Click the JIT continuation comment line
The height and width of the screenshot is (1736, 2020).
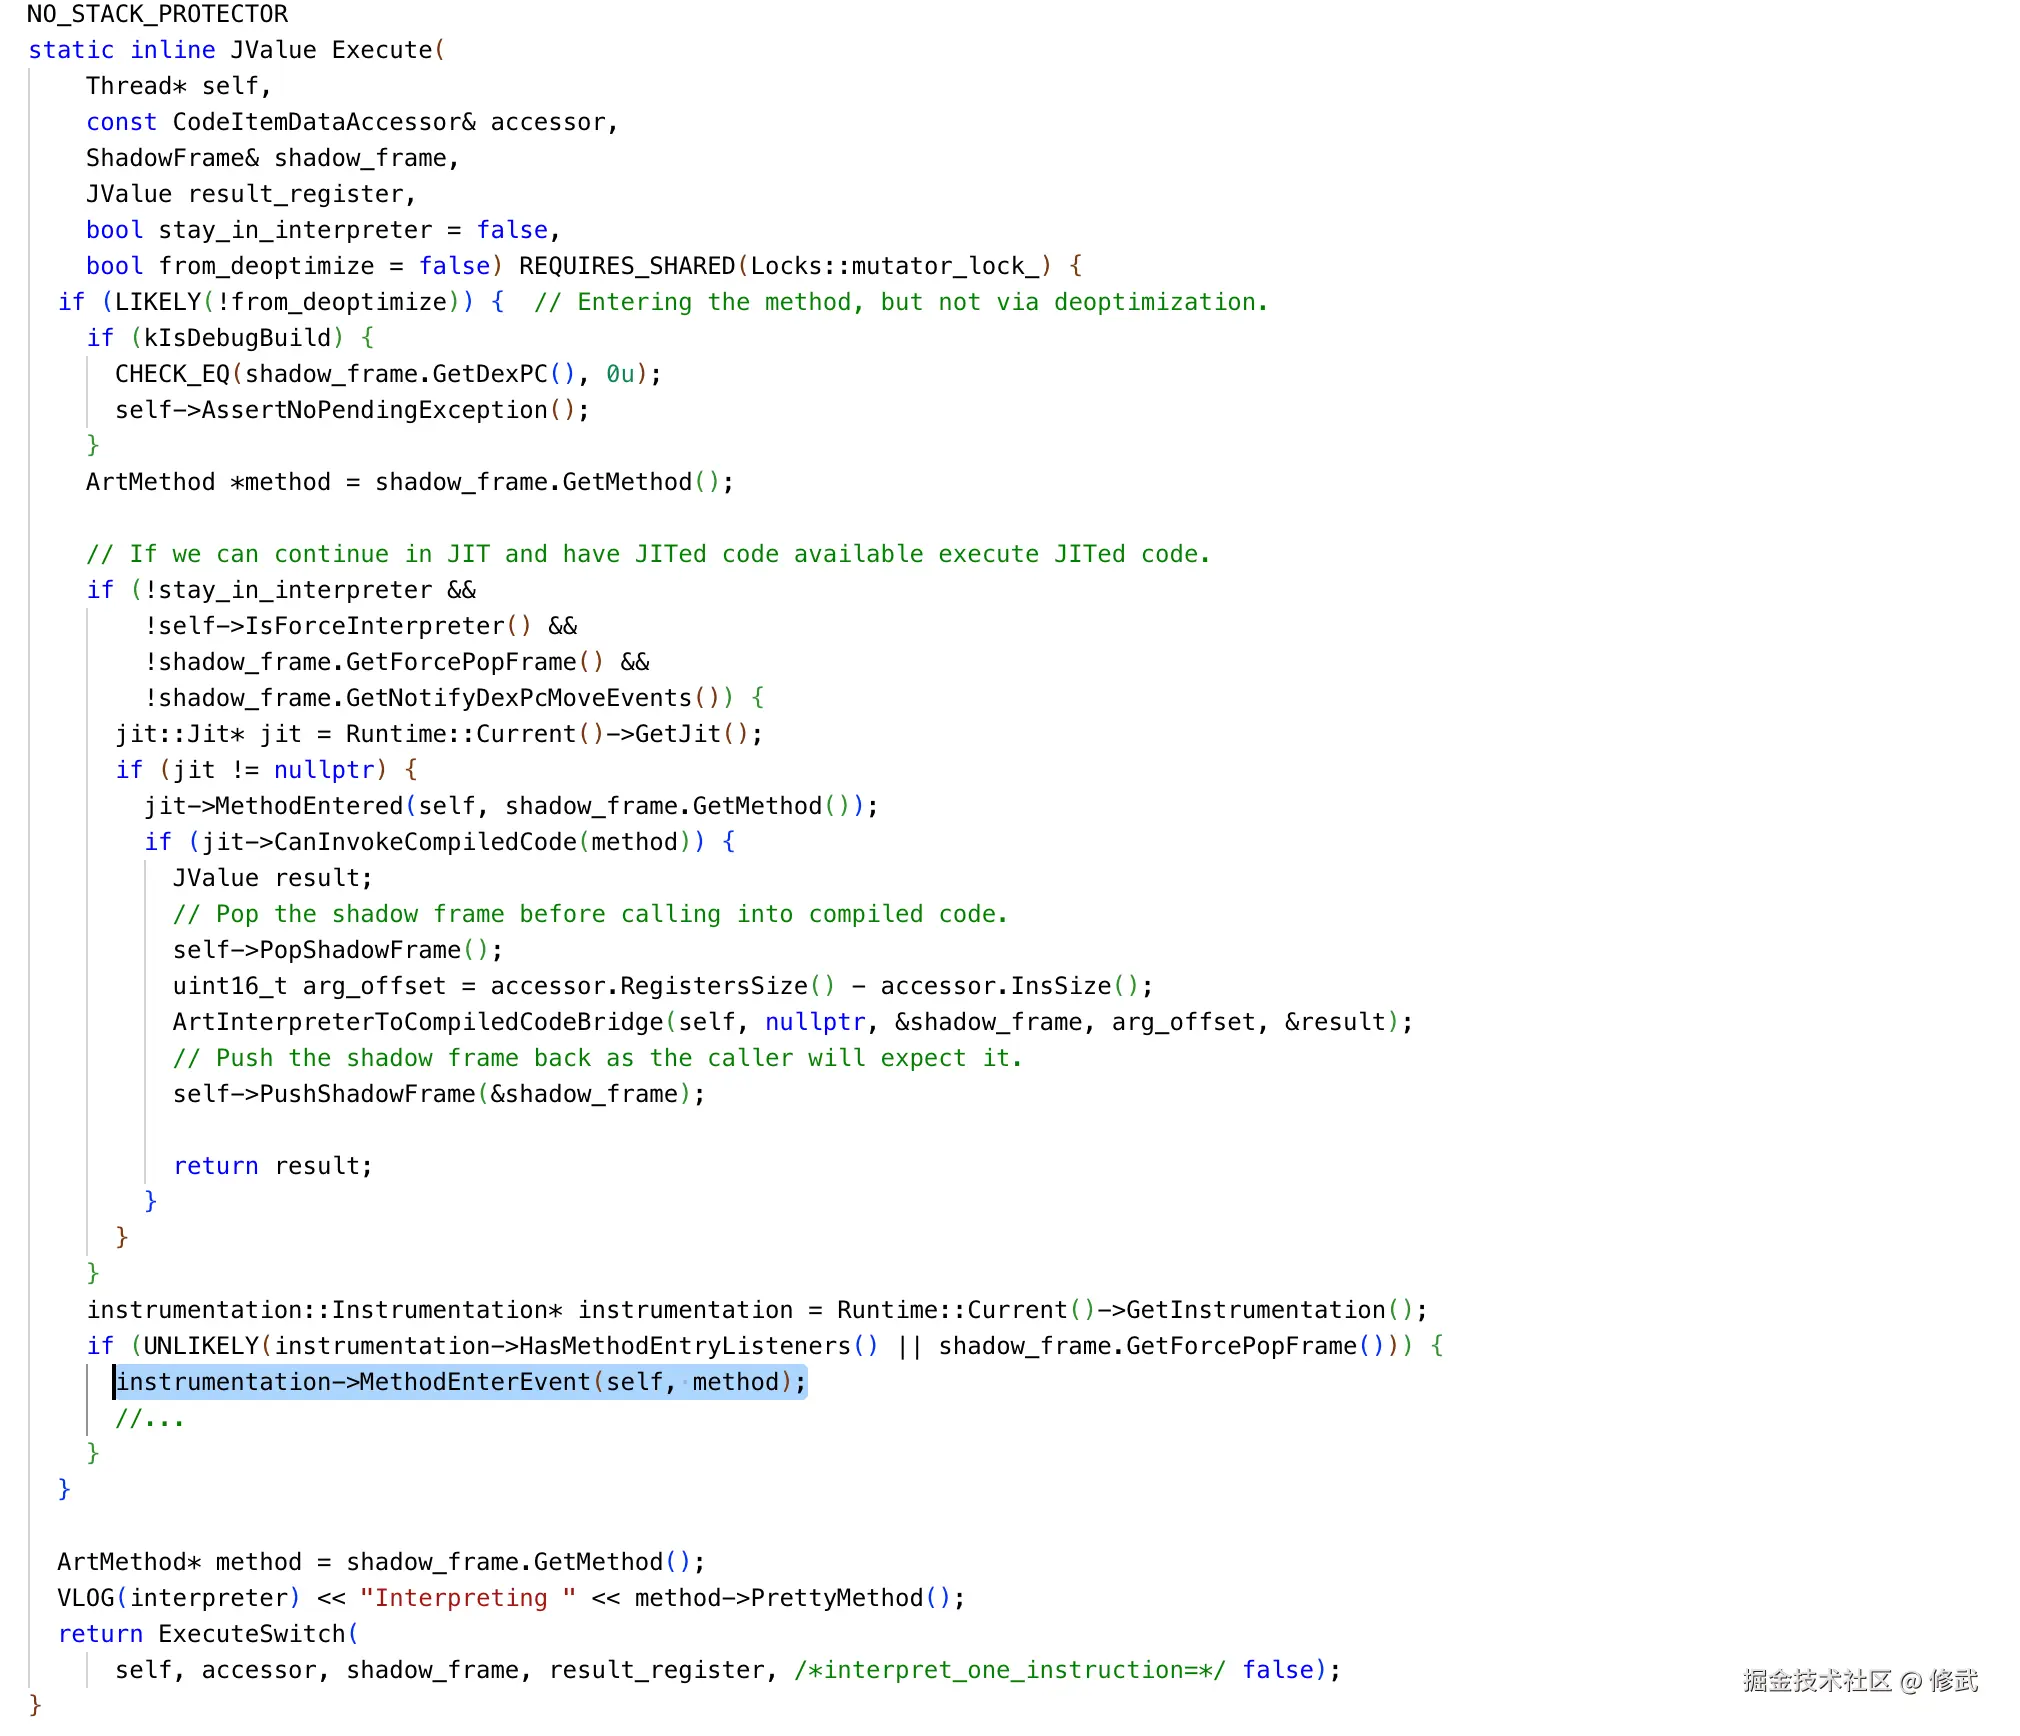click(x=648, y=554)
